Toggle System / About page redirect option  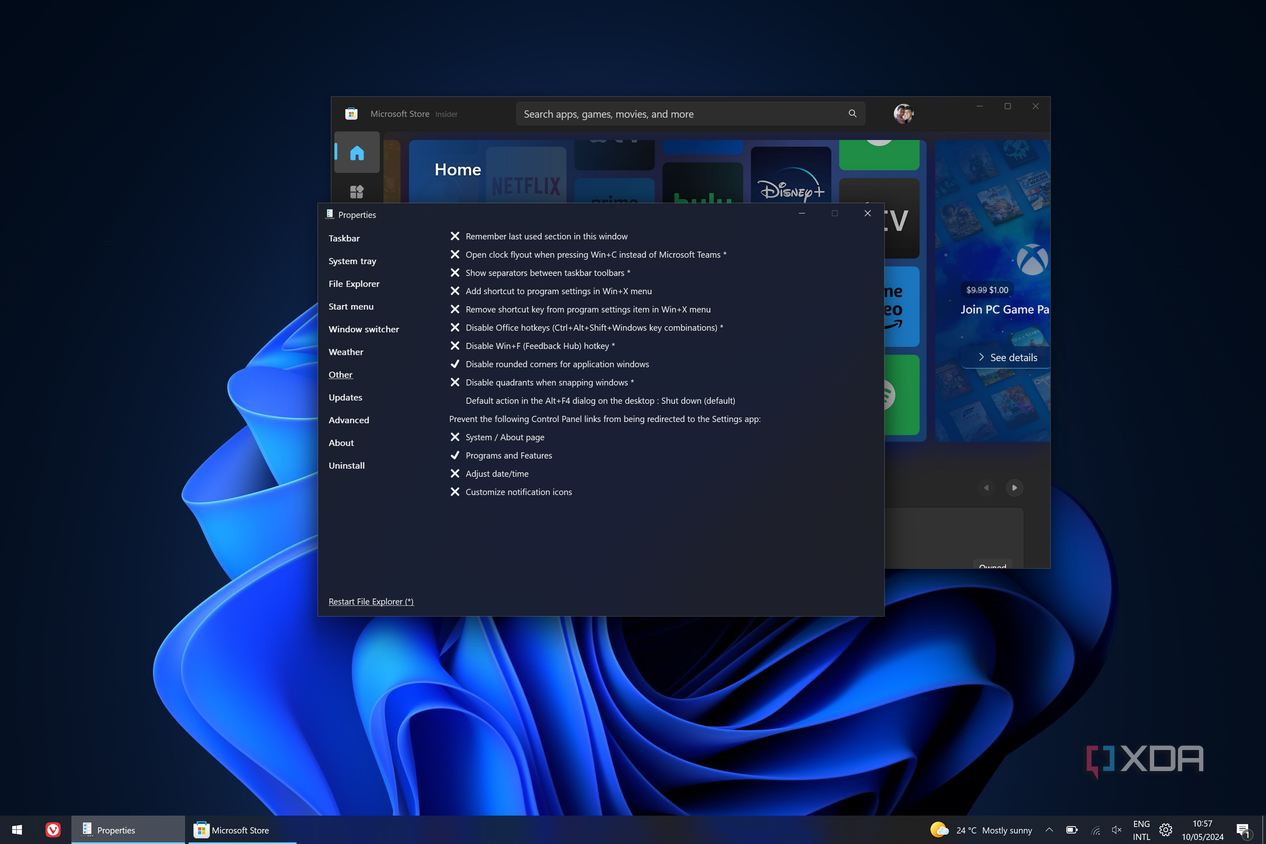pyautogui.click(x=497, y=437)
